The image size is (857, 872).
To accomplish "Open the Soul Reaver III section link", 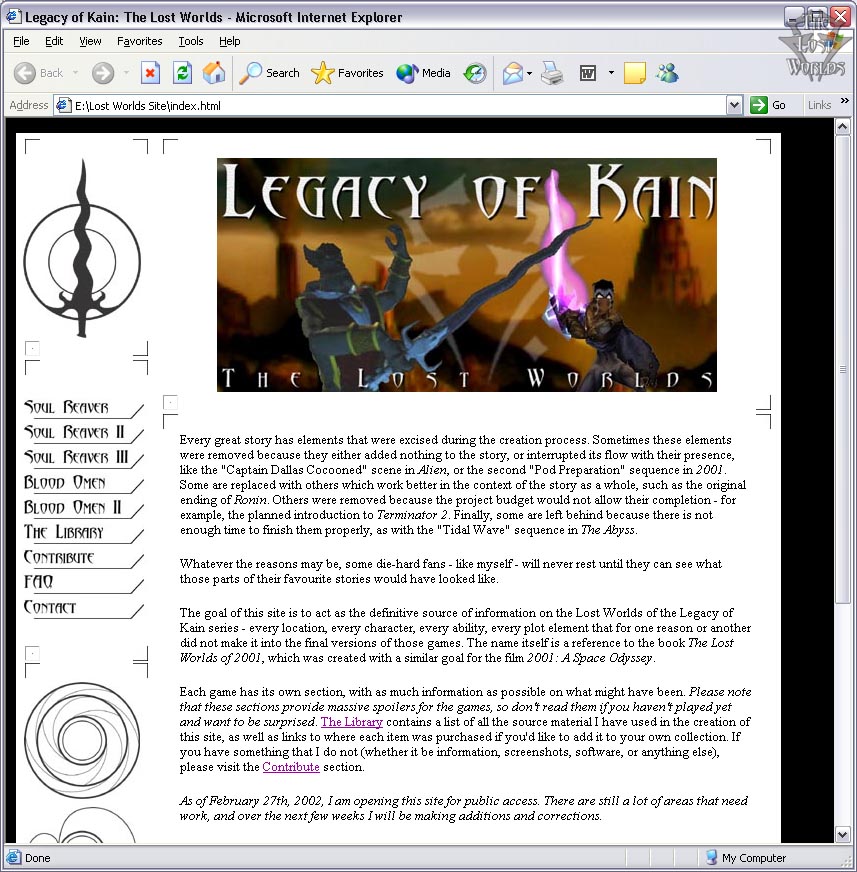I will click(83, 458).
